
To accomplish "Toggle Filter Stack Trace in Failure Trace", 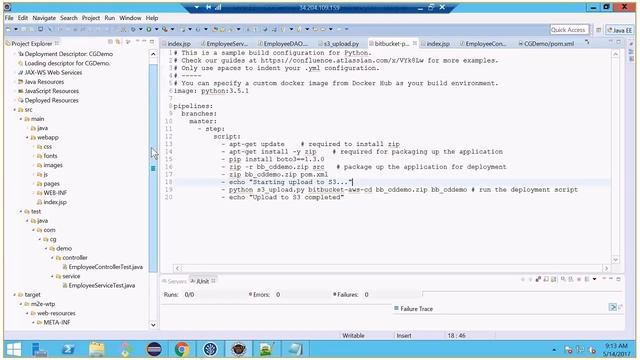I will (613, 307).
